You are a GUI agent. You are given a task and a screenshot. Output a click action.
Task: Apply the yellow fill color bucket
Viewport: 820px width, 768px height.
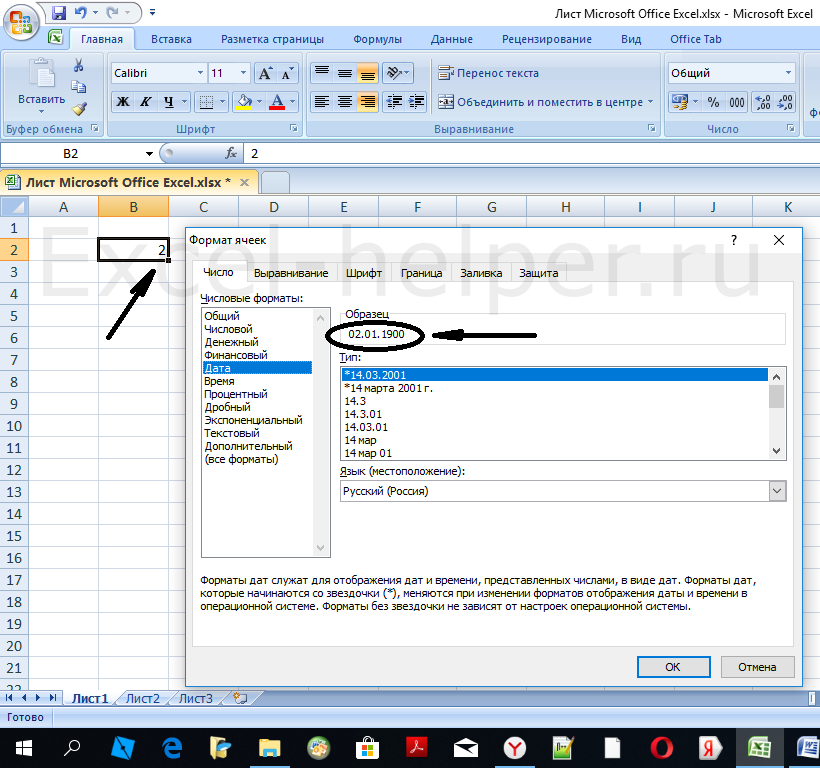click(x=244, y=102)
